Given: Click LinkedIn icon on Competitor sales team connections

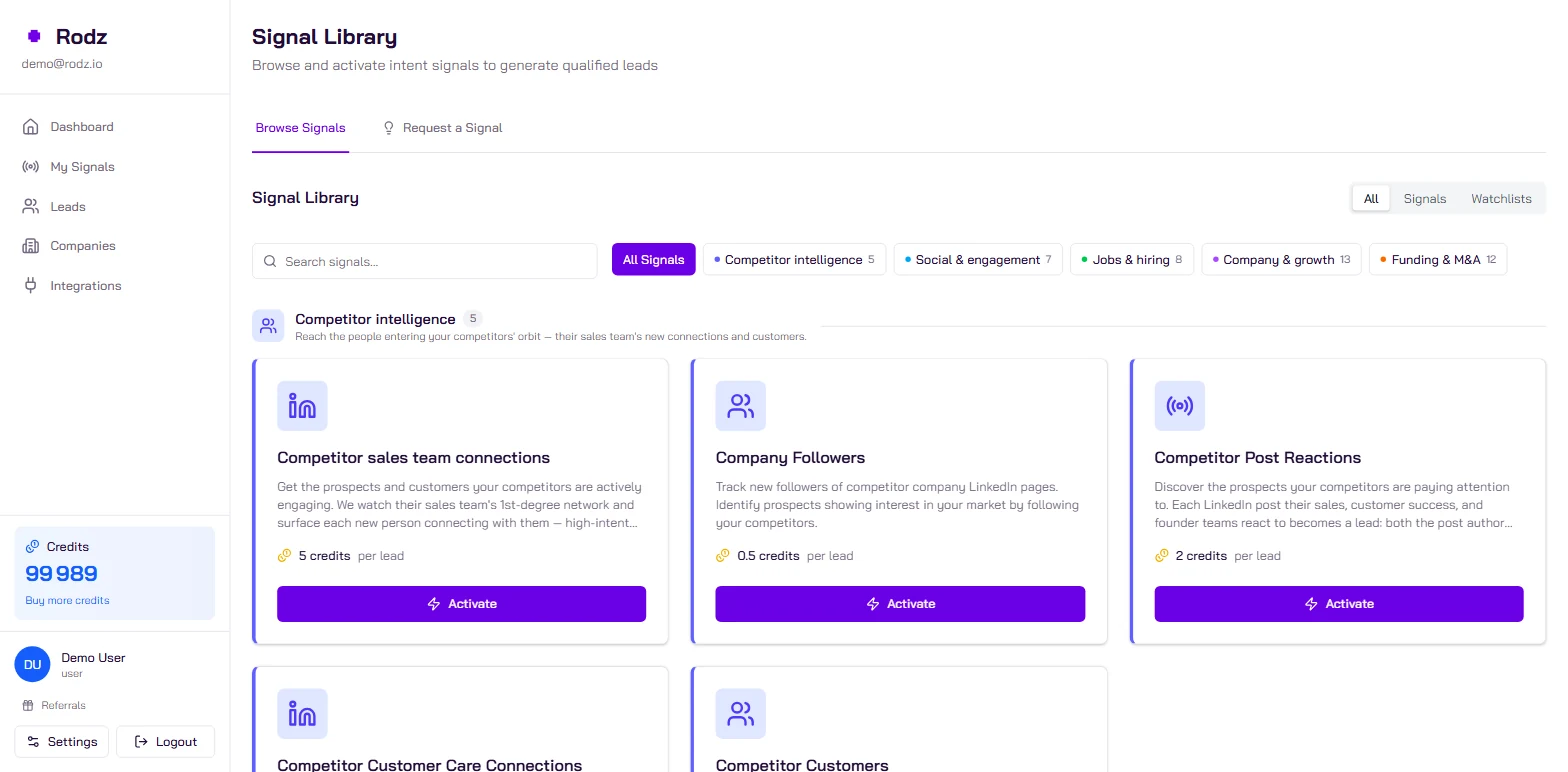Looking at the screenshot, I should pyautogui.click(x=302, y=406).
